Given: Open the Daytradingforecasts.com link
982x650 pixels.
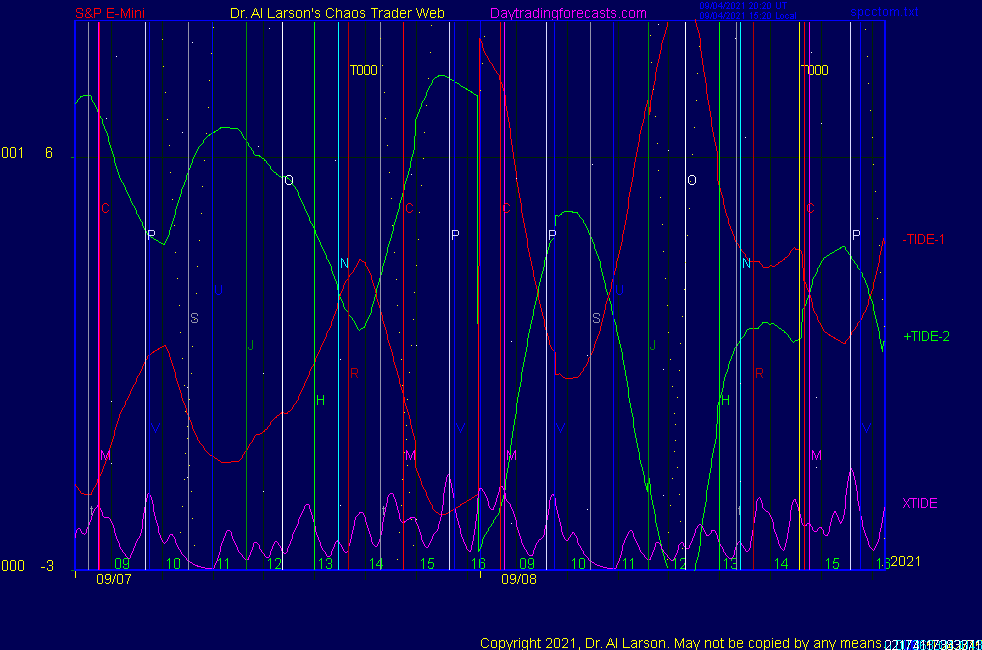Looking at the screenshot, I should pos(568,14).
